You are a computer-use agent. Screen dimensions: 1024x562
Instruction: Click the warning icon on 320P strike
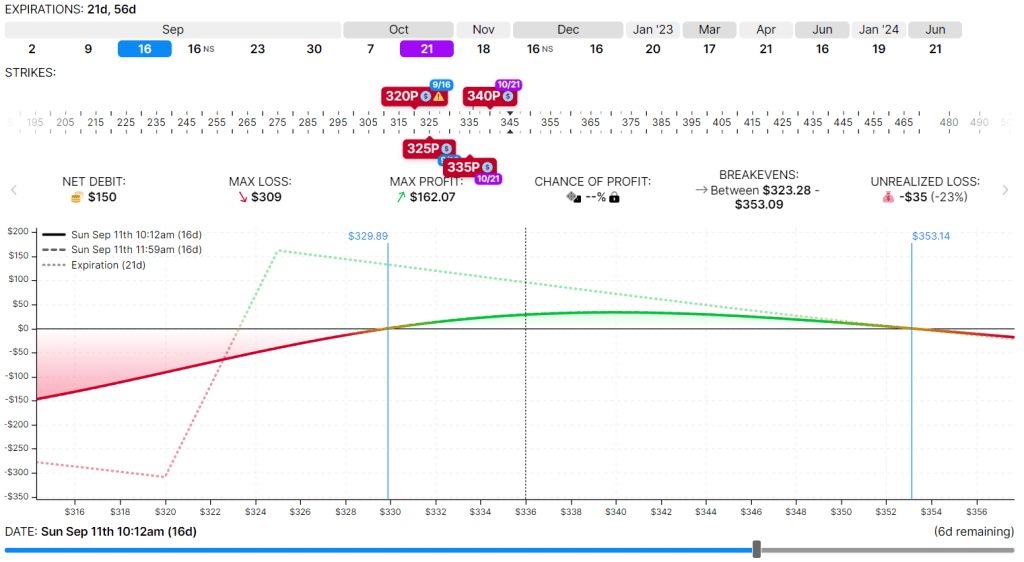pos(439,97)
